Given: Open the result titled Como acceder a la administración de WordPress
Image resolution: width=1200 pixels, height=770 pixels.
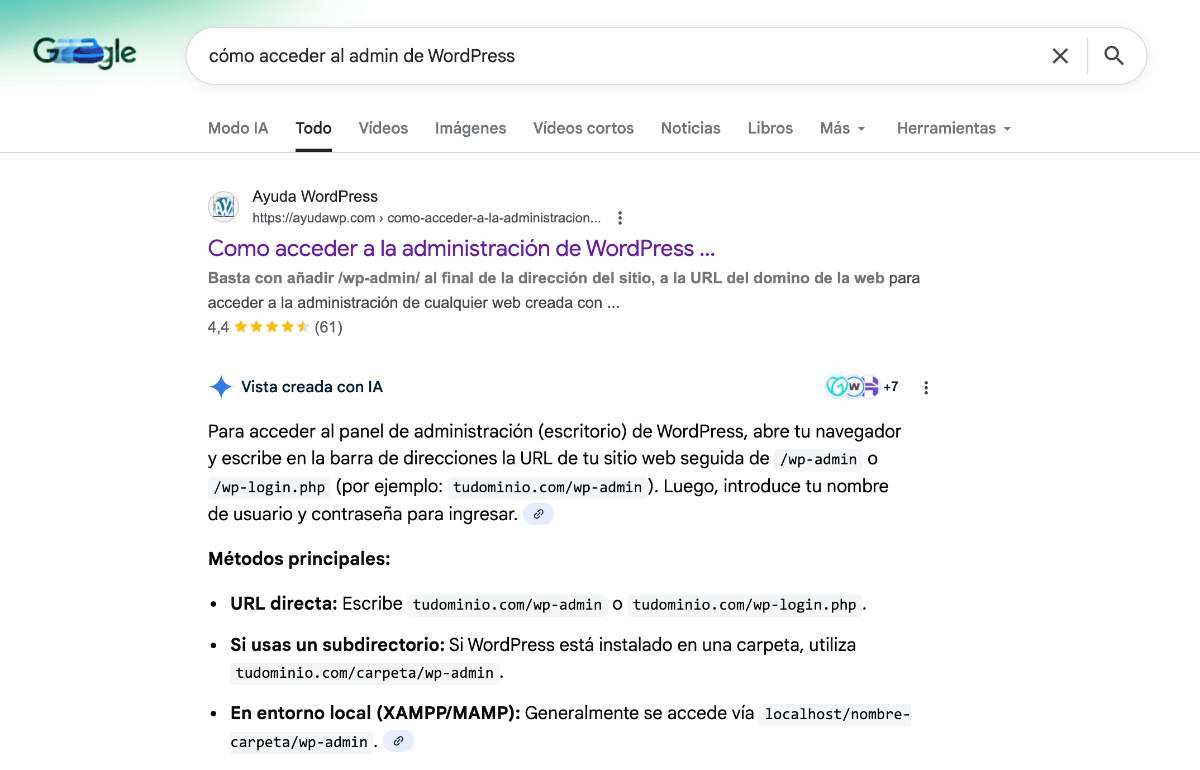Looking at the screenshot, I should tap(460, 248).
